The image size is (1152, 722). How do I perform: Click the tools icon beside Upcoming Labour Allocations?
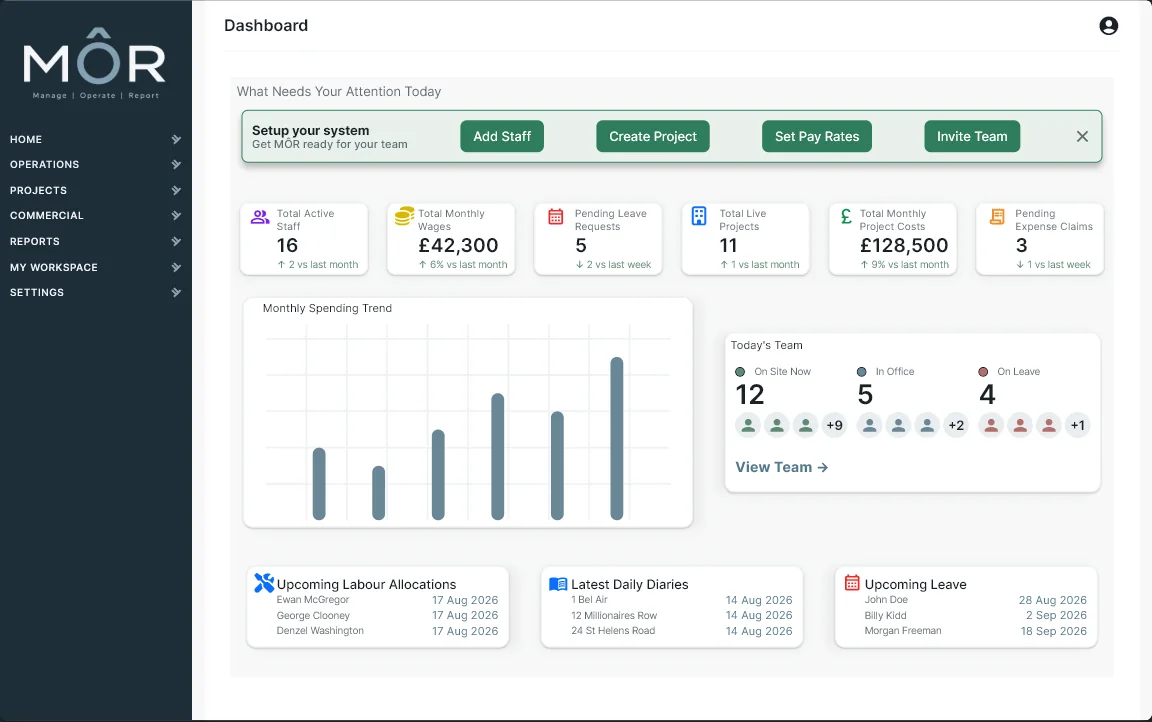pos(264,582)
